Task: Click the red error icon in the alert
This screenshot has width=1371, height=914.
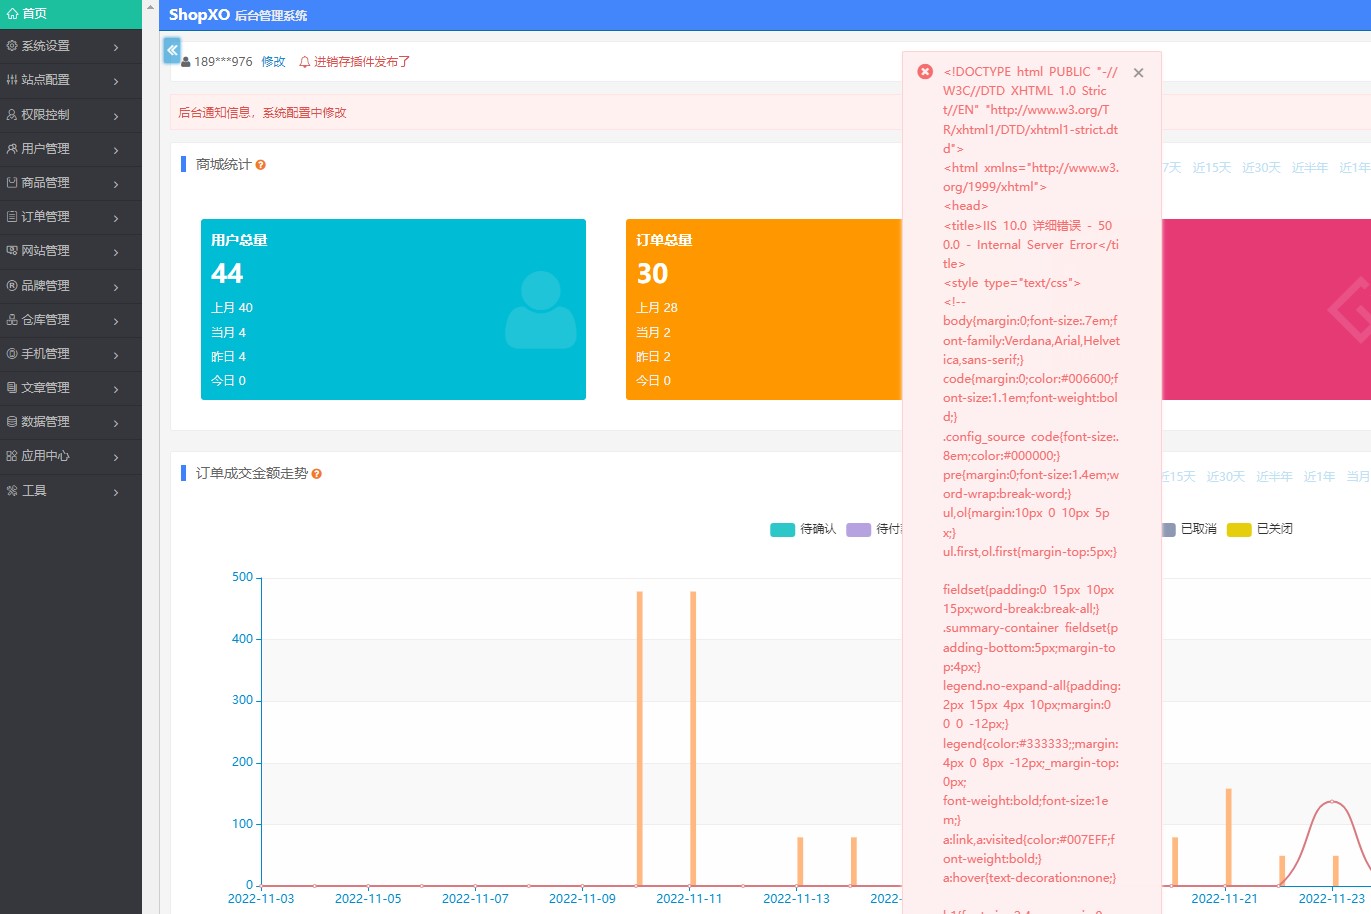Action: (x=925, y=72)
